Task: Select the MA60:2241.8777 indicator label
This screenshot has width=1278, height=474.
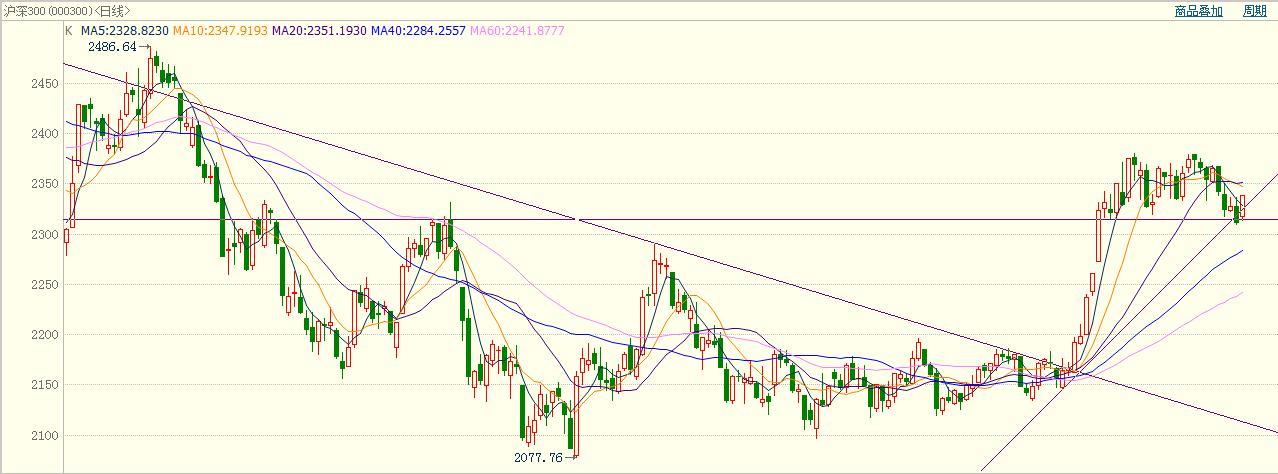Action: (x=517, y=31)
